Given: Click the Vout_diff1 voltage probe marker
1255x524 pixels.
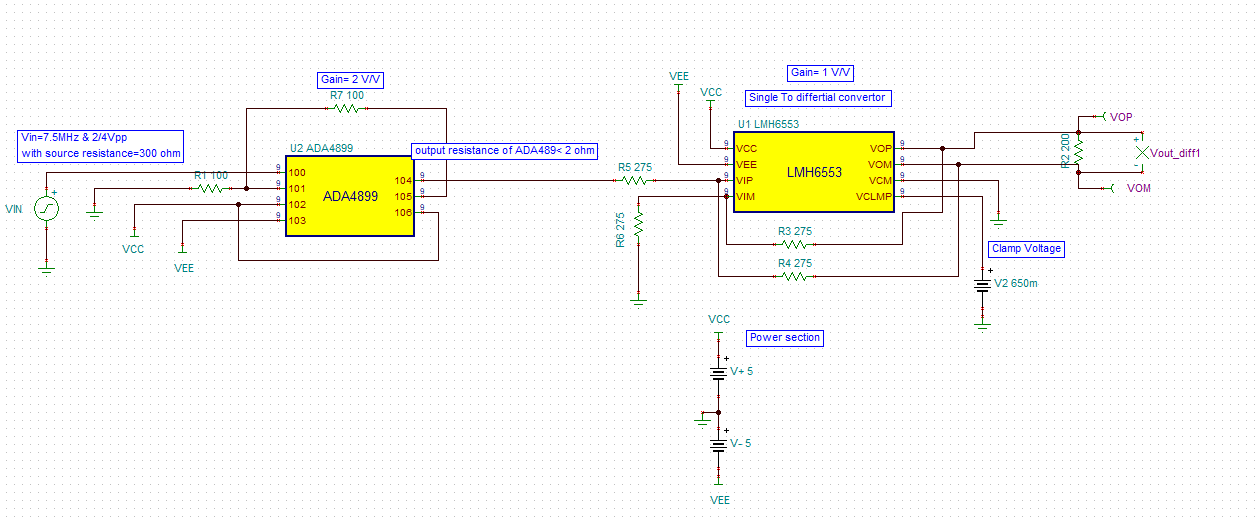Looking at the screenshot, I should click(1141, 153).
